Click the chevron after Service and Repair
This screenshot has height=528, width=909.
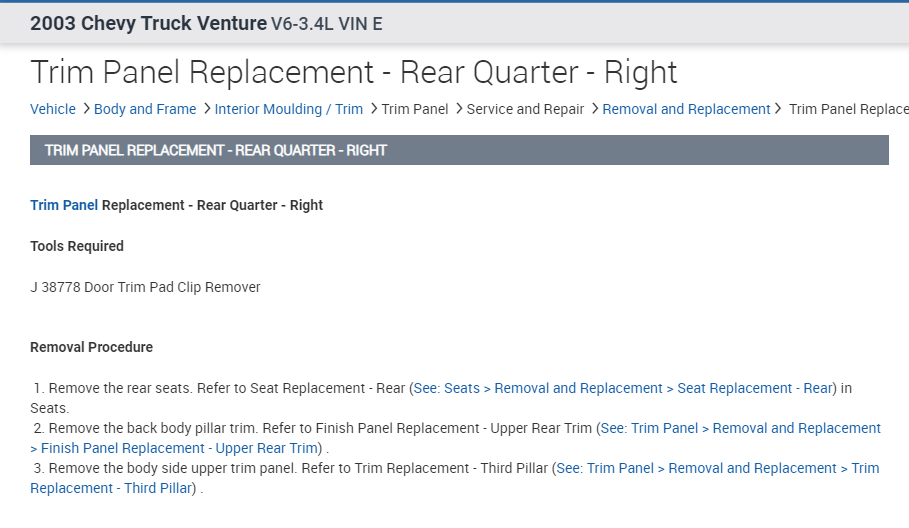click(594, 108)
